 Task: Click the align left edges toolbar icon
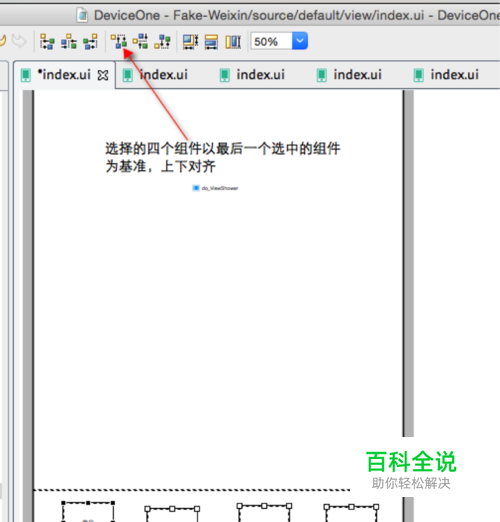pos(47,42)
